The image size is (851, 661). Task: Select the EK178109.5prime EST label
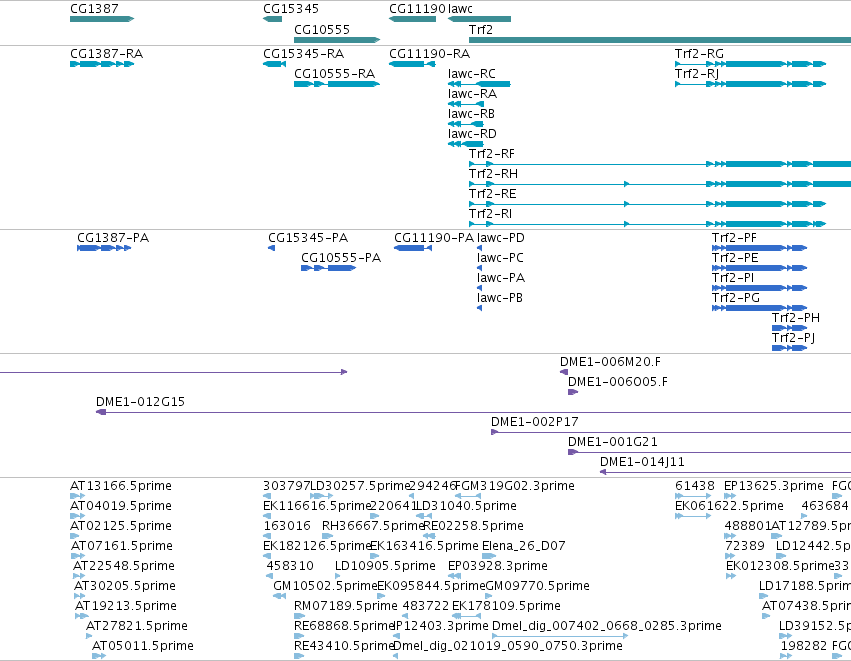(506, 607)
